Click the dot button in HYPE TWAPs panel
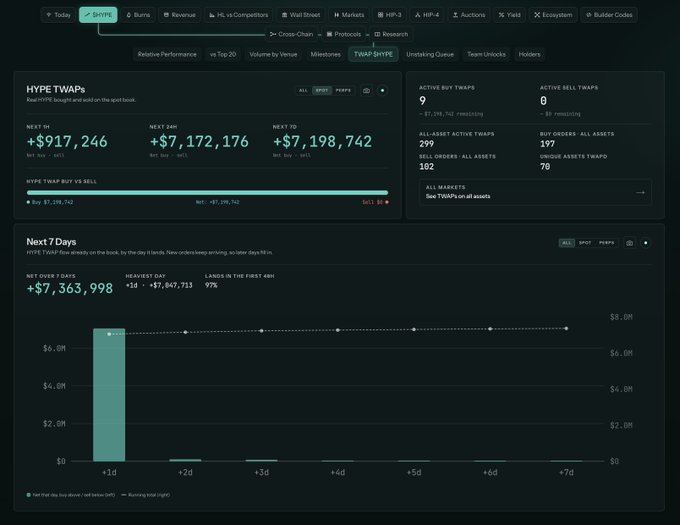 pyautogui.click(x=382, y=91)
